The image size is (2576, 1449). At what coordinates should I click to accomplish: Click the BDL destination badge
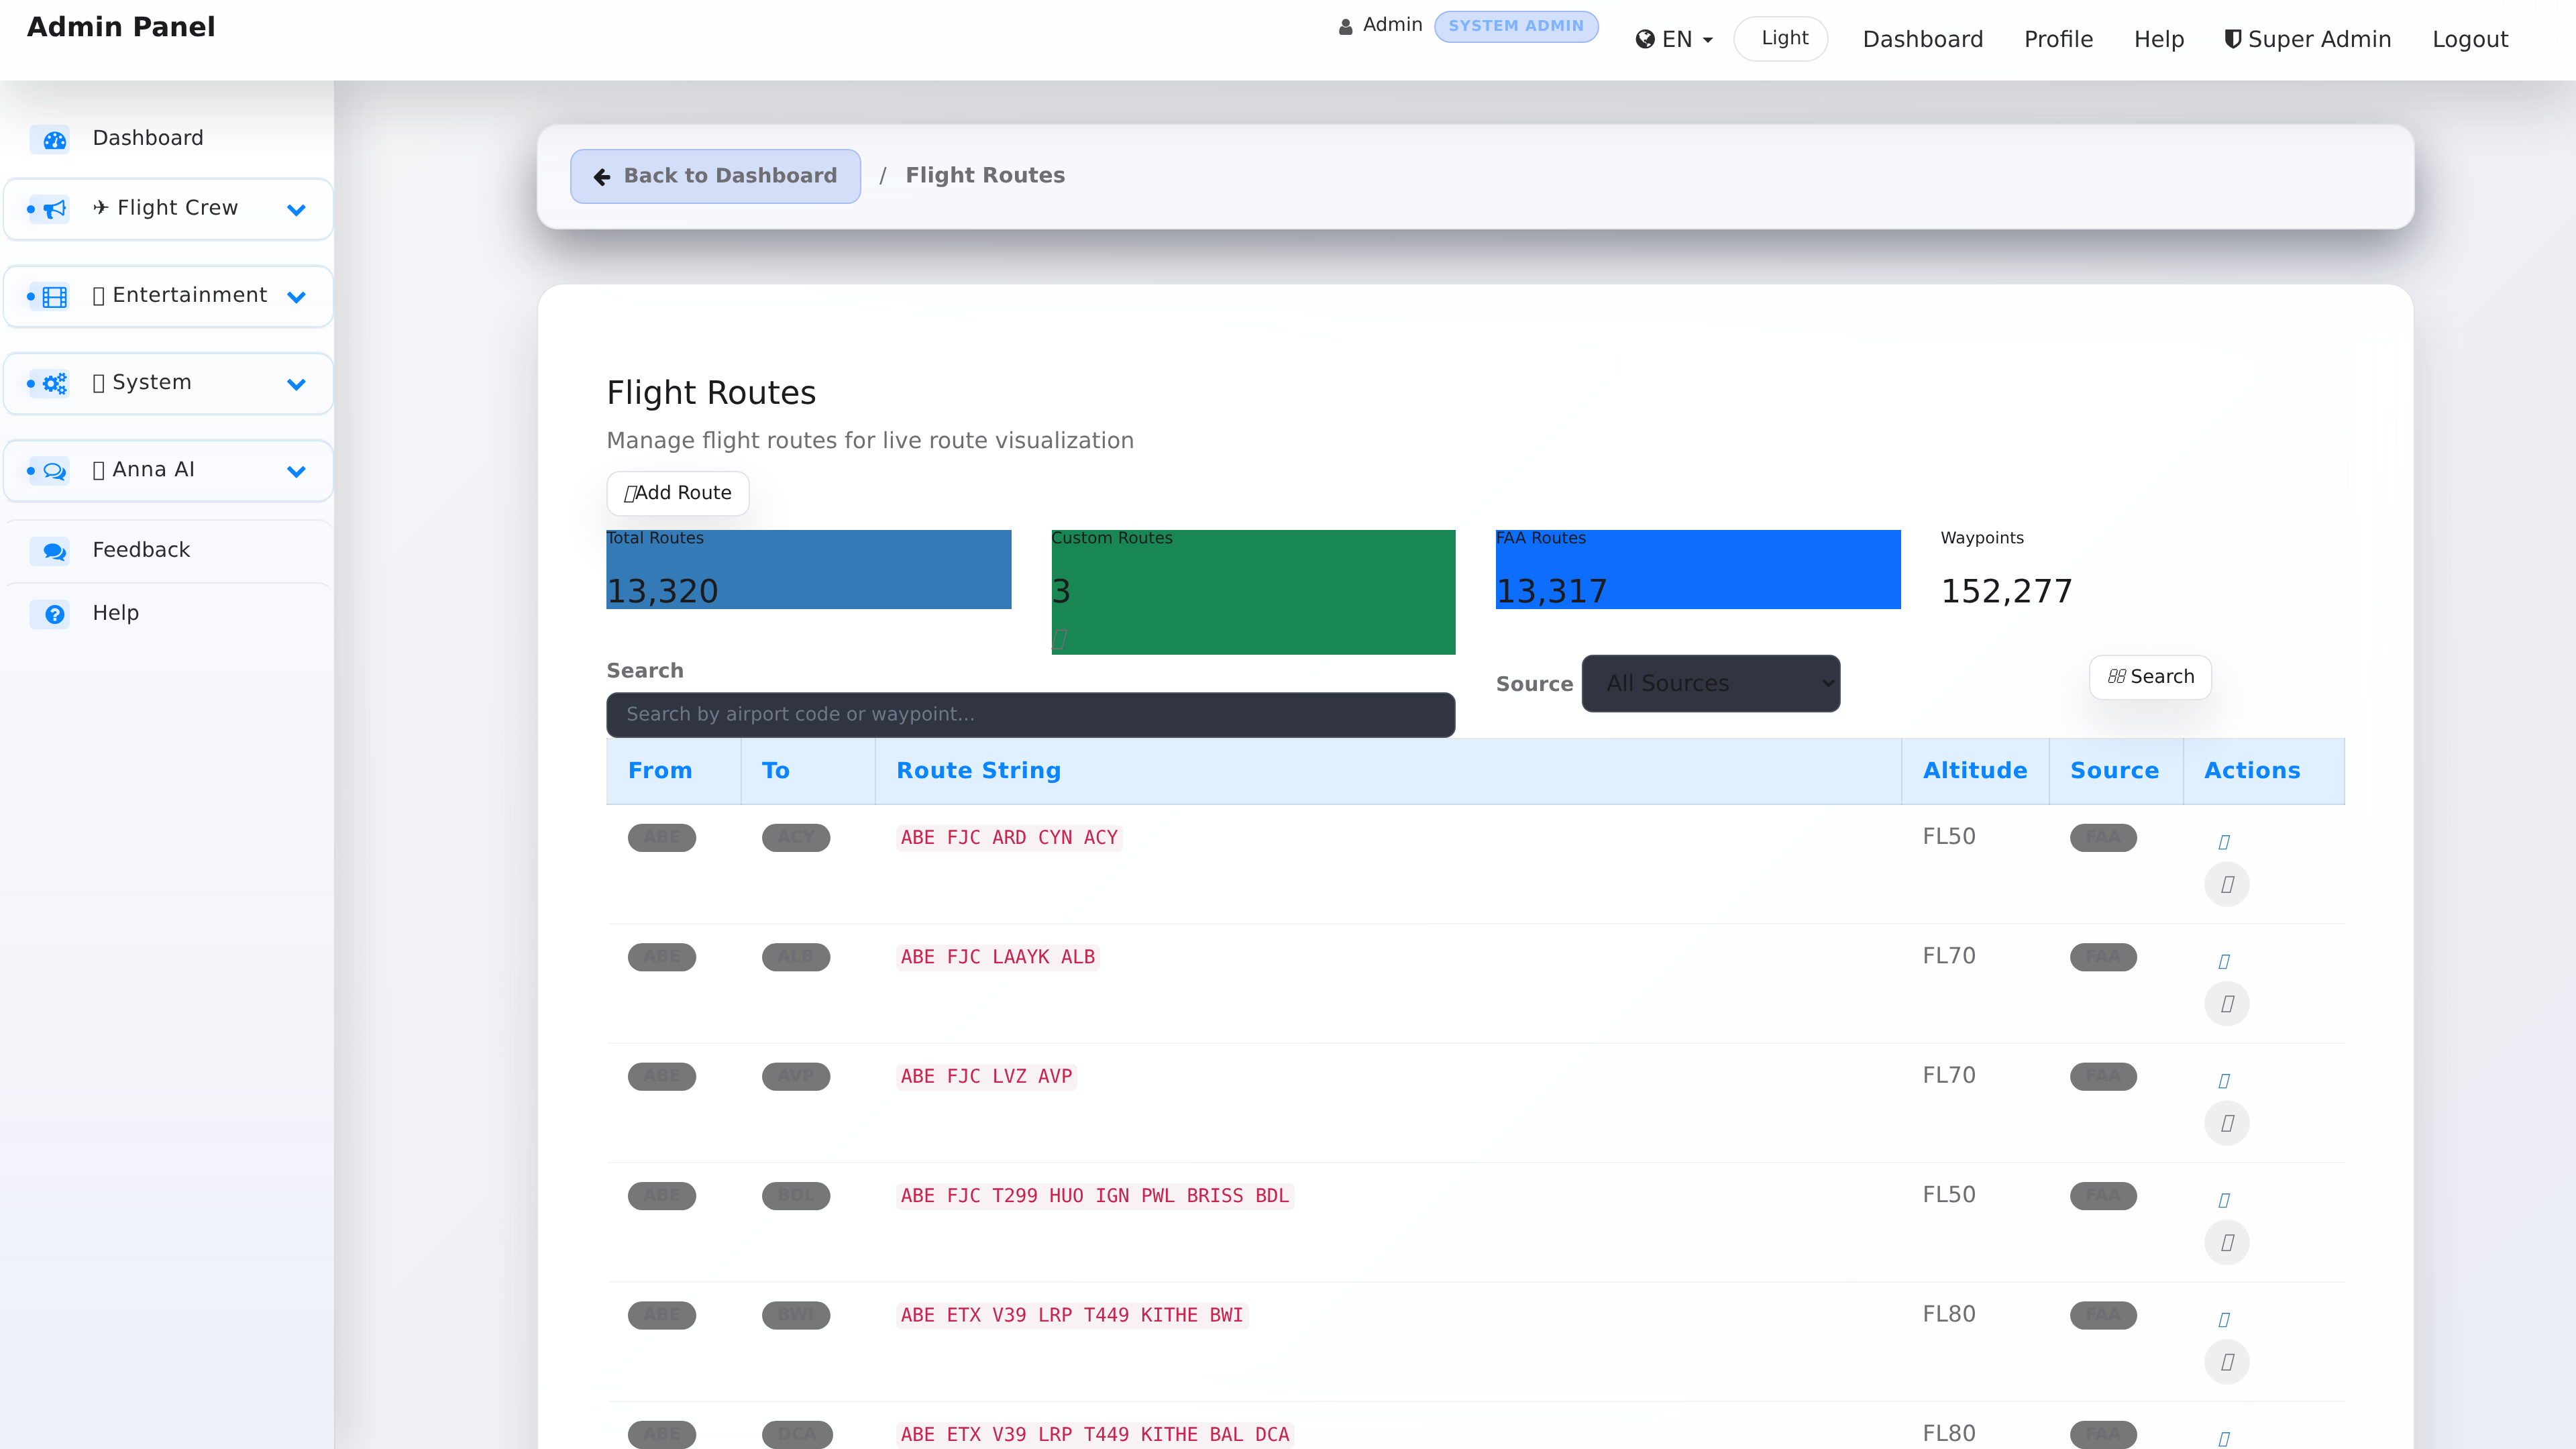point(796,1195)
